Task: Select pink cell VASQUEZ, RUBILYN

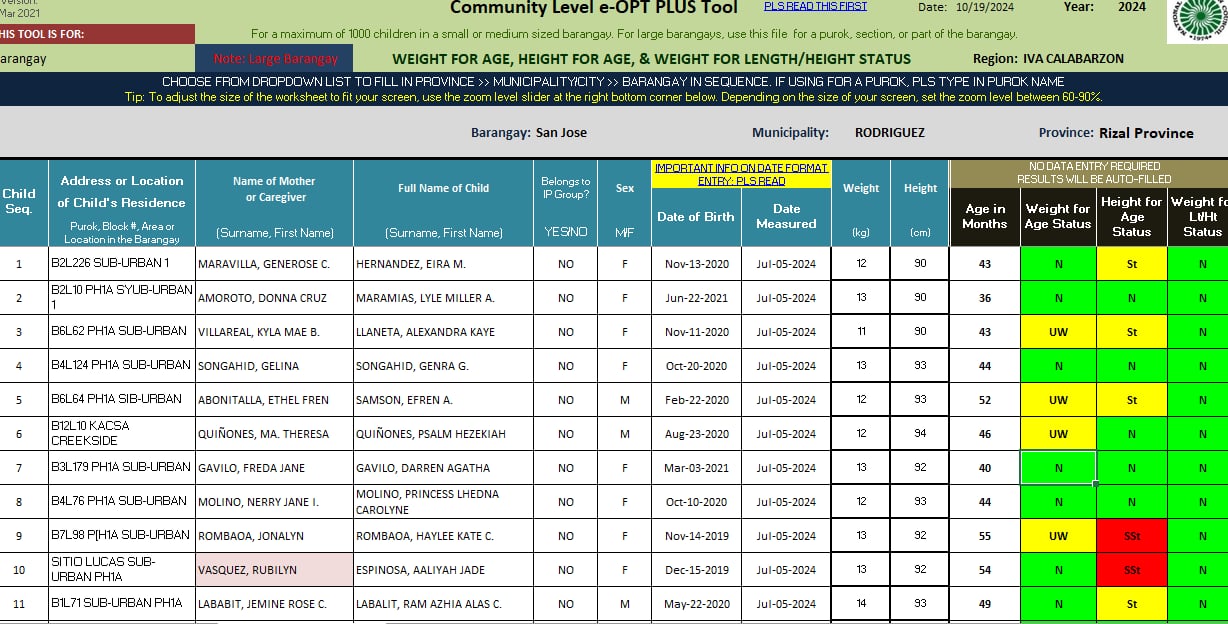Action: click(x=275, y=570)
